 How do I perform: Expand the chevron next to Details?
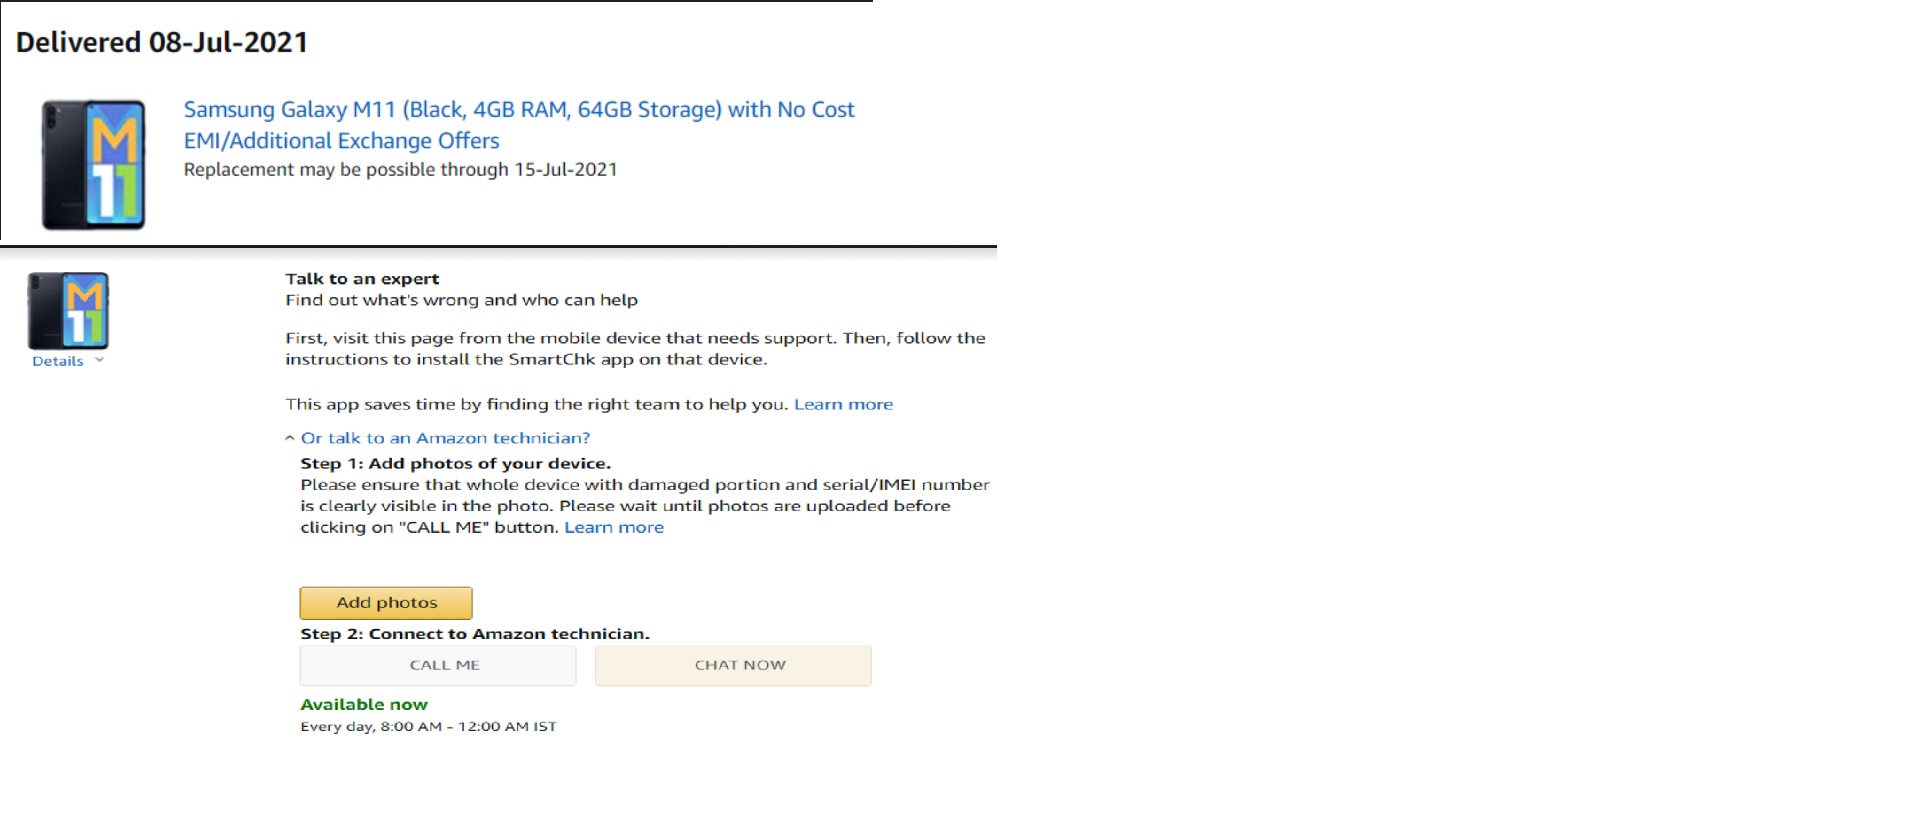pyautogui.click(x=99, y=360)
